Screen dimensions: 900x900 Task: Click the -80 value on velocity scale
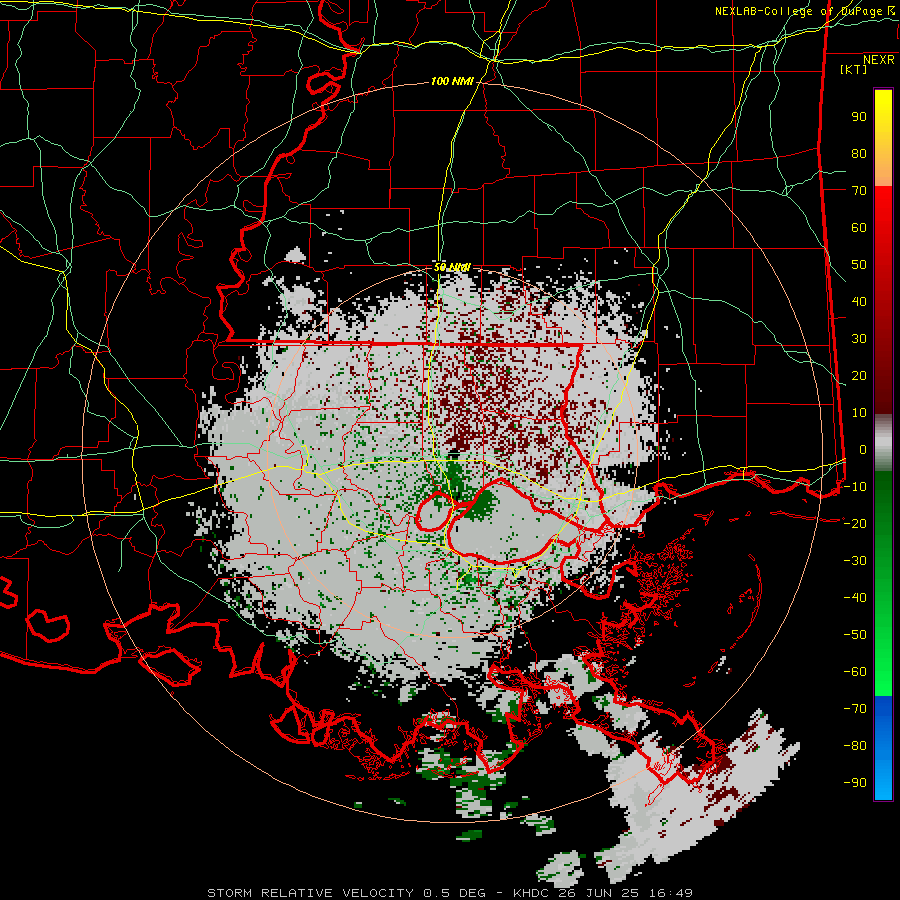click(x=855, y=746)
